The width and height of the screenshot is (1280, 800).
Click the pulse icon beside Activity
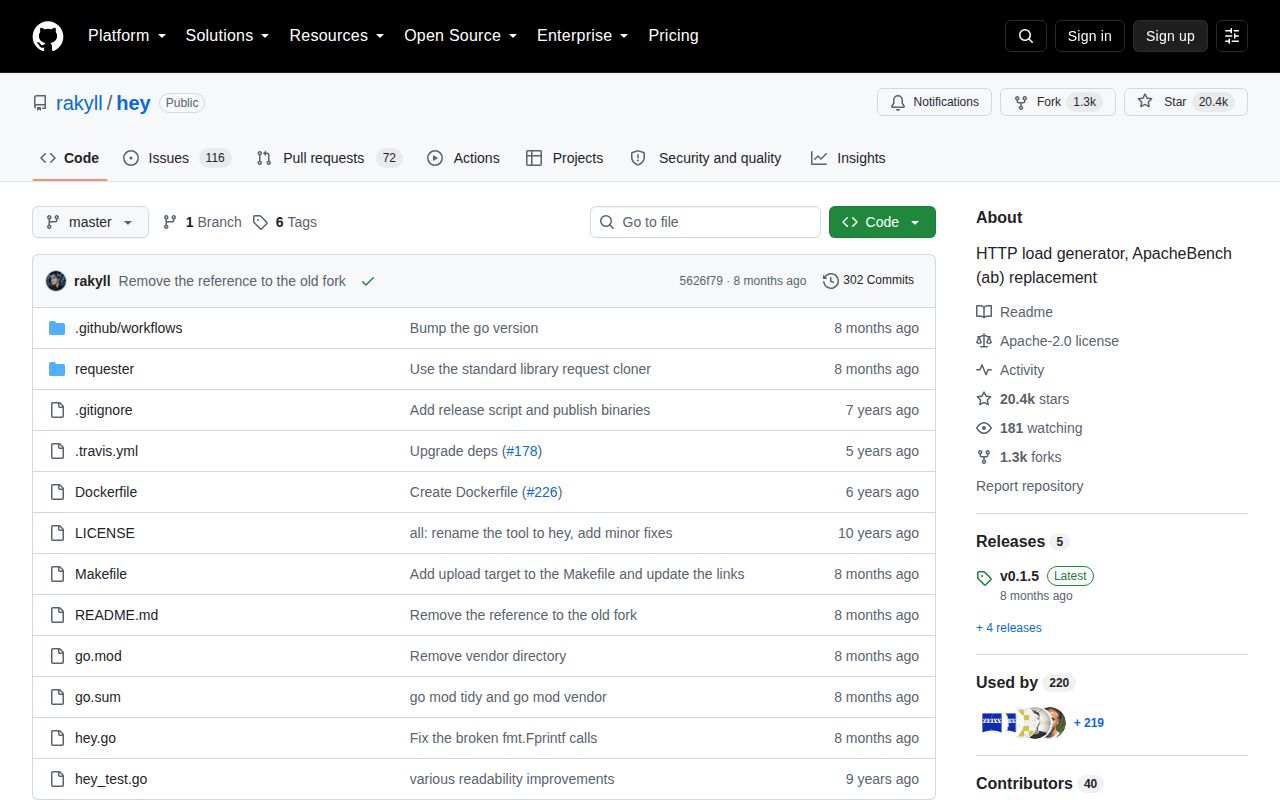click(984, 370)
